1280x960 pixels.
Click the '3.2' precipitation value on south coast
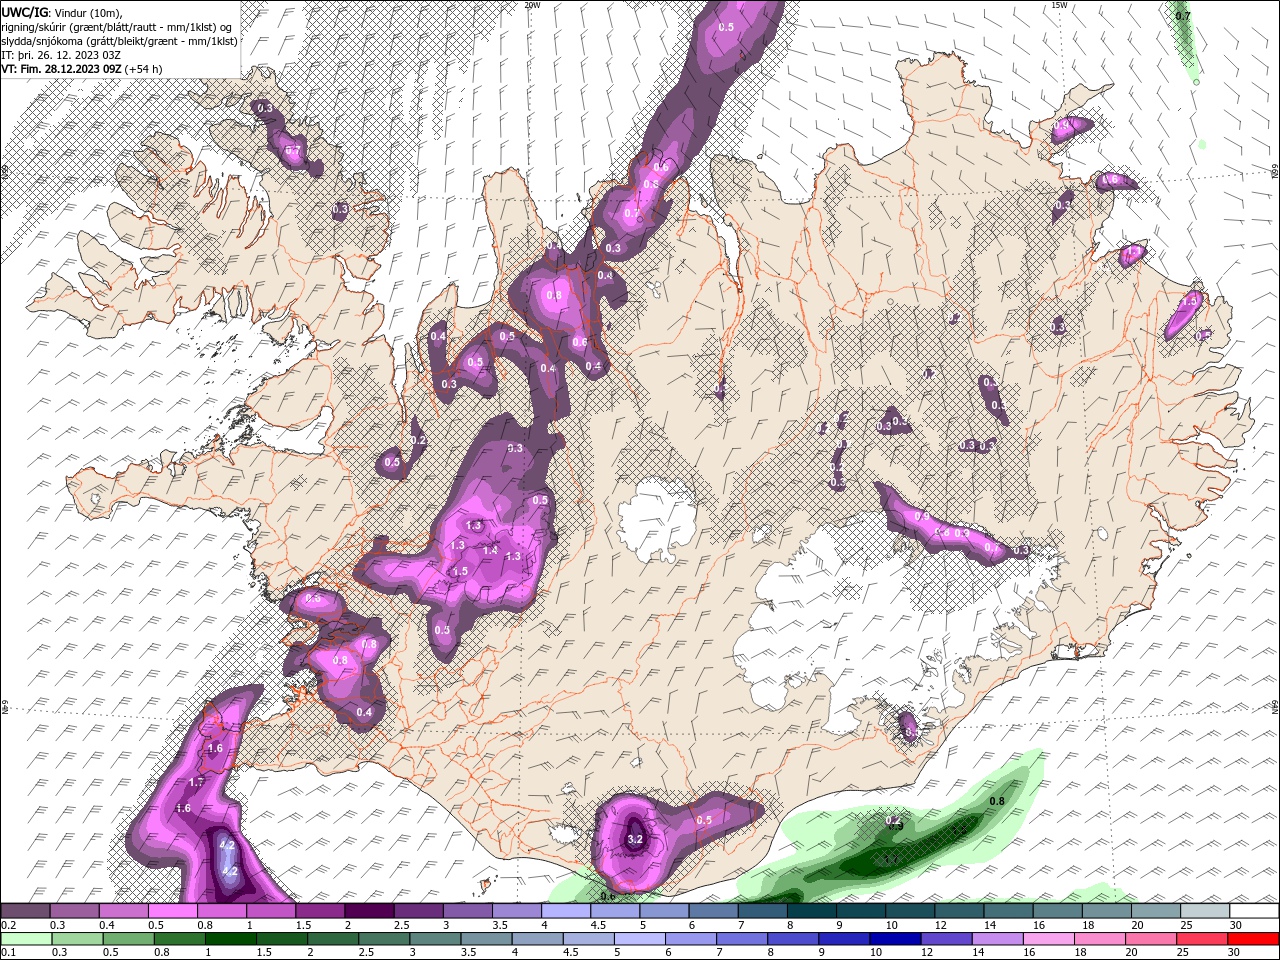[x=635, y=840]
